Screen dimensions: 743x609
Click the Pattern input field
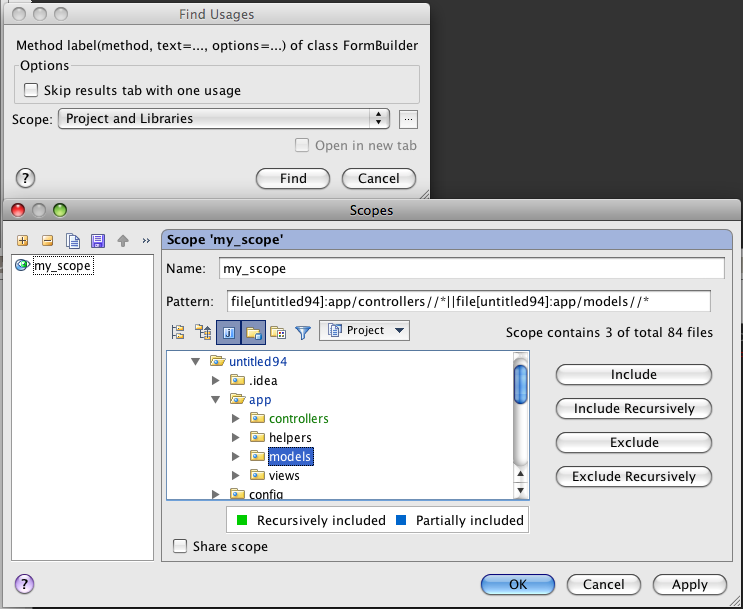click(469, 301)
